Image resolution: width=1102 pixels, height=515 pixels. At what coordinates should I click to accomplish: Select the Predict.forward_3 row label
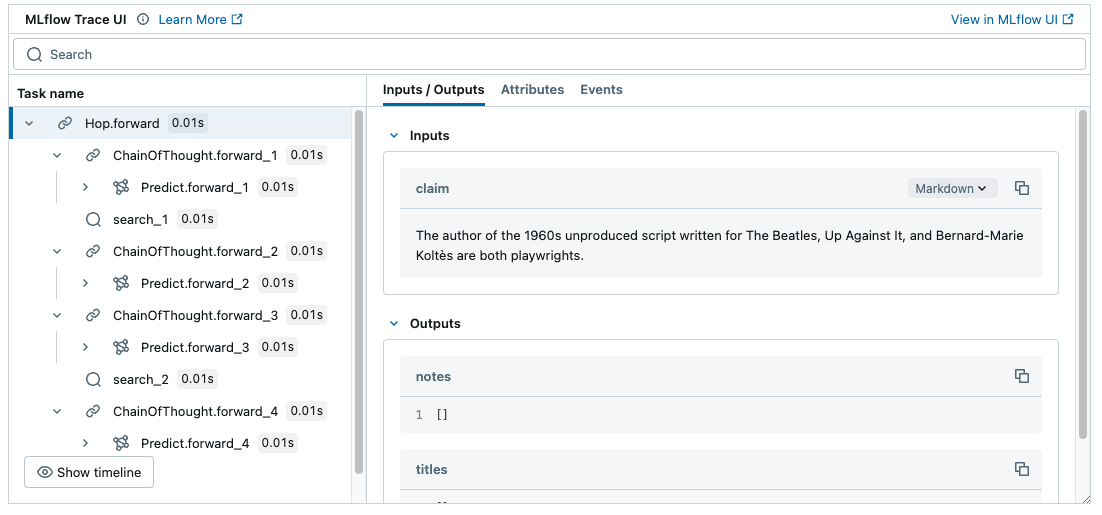[195, 347]
